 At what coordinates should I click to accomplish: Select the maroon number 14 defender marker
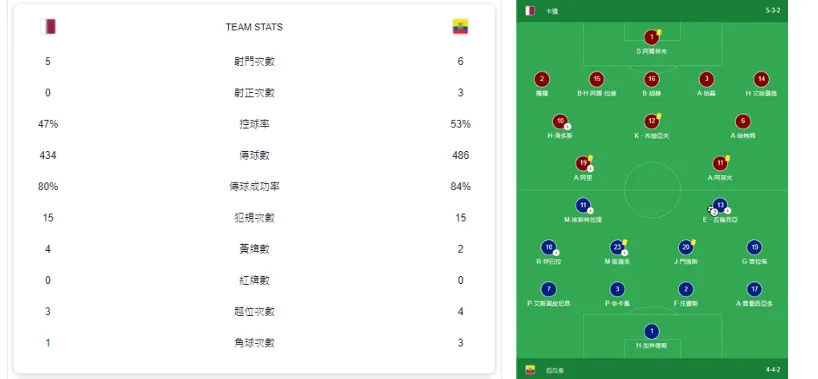click(761, 79)
